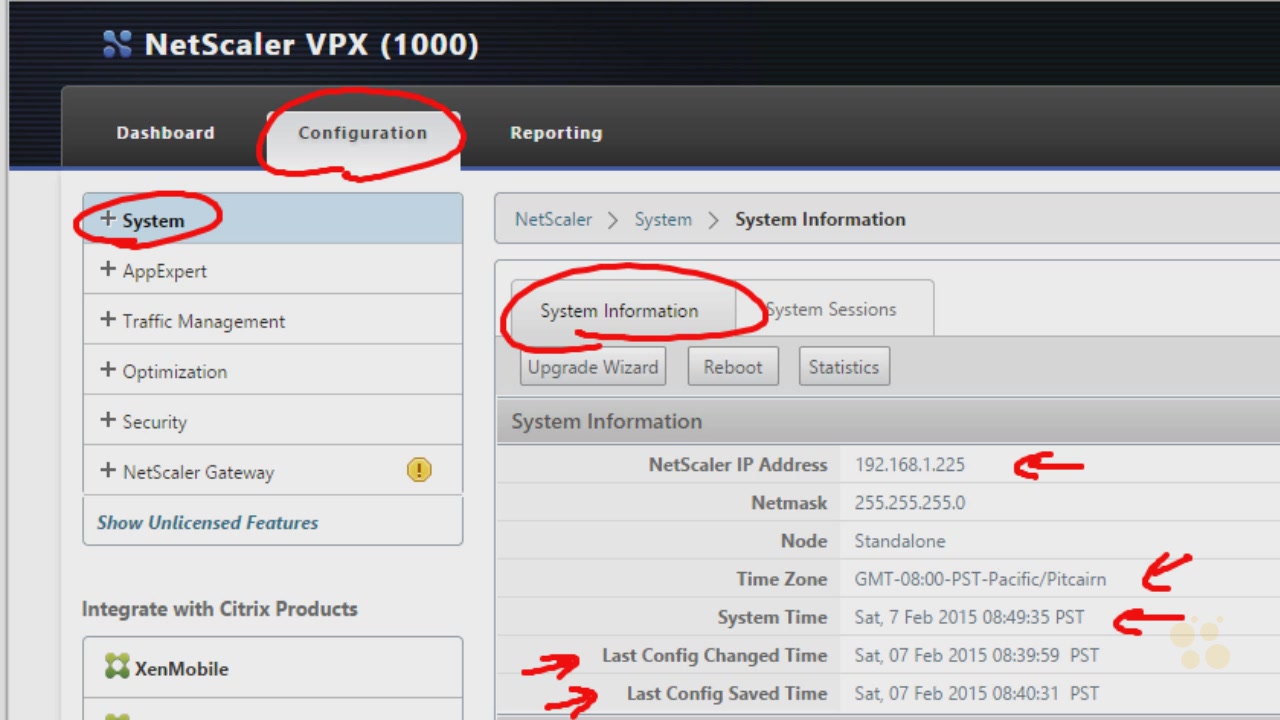Open the Dashboard tab
1280x720 pixels.
(165, 133)
